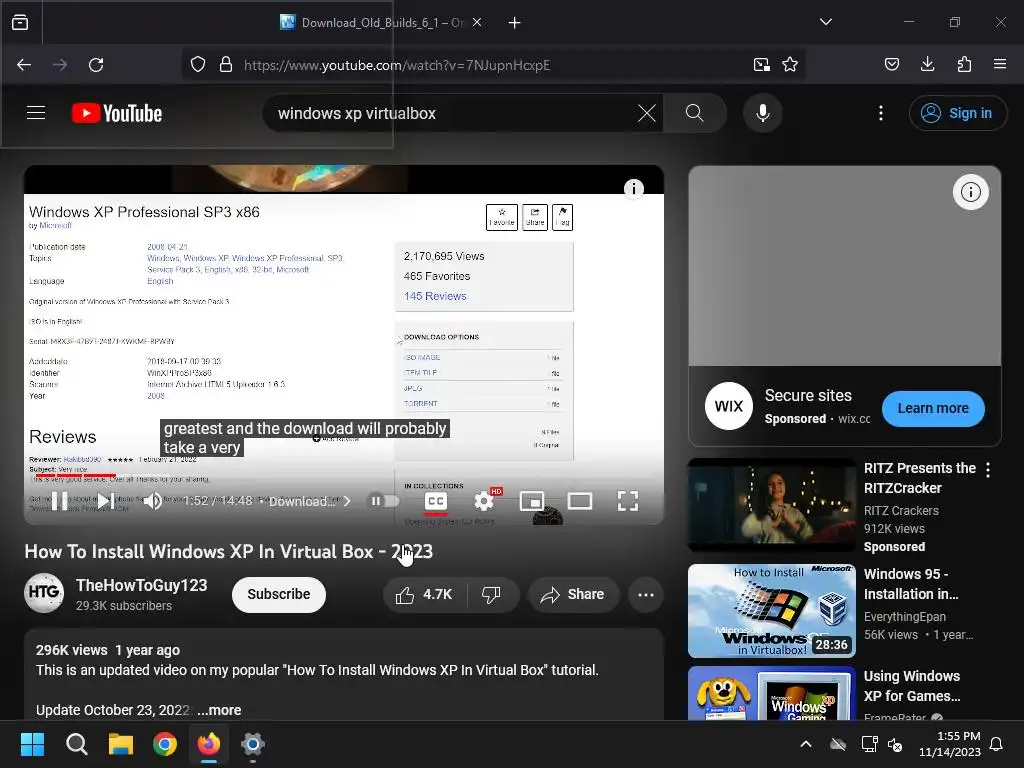Image resolution: width=1024 pixels, height=768 pixels.
Task: Open TheHowToGuy123 channel avatar
Action: (x=44, y=593)
